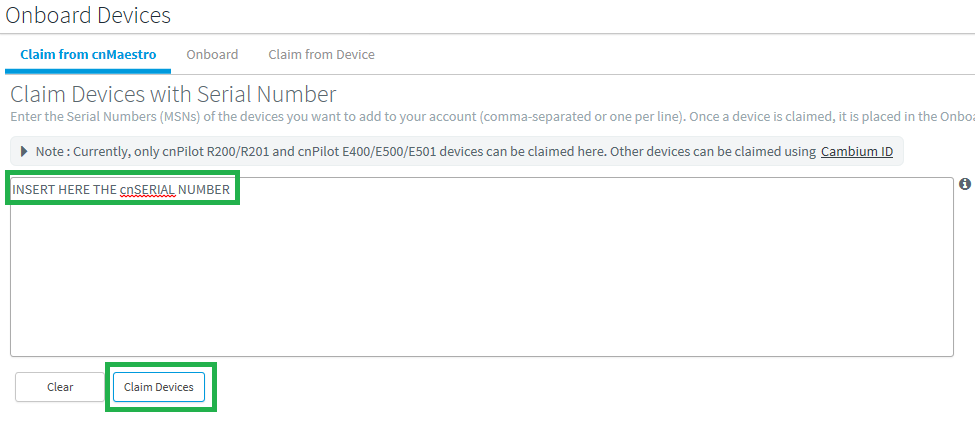975x422 pixels.
Task: Click the Claim Devices button
Action: (x=159, y=387)
